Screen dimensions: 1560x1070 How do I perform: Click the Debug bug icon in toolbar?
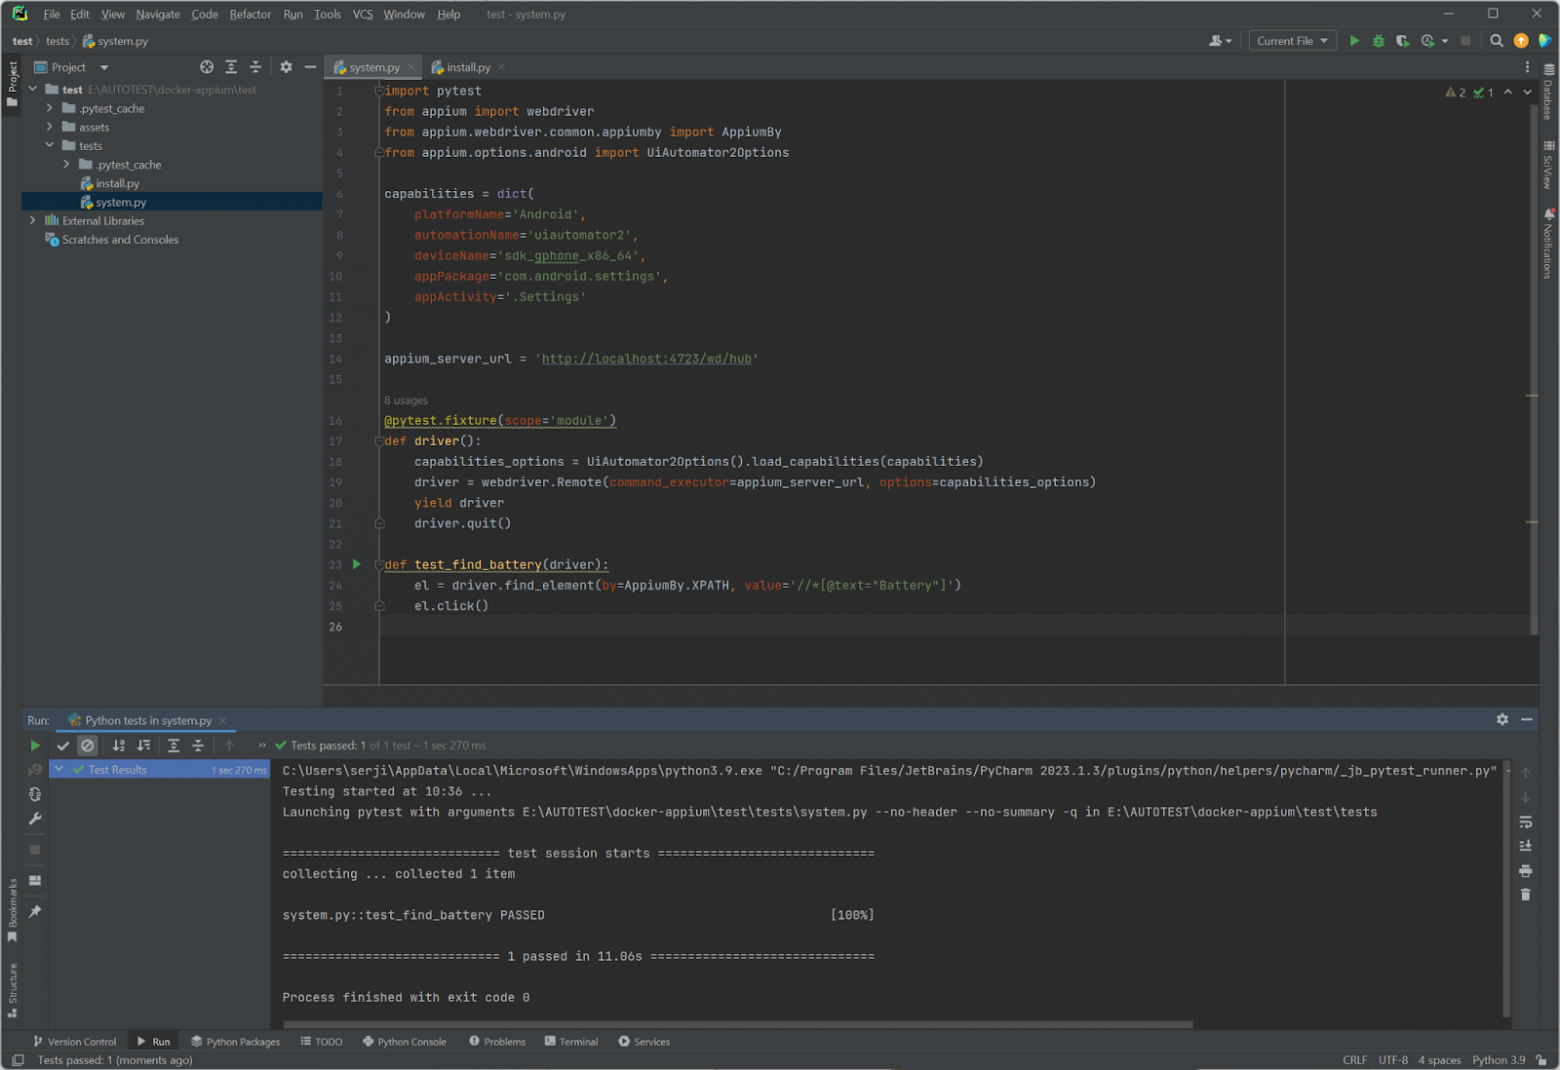tap(1378, 41)
